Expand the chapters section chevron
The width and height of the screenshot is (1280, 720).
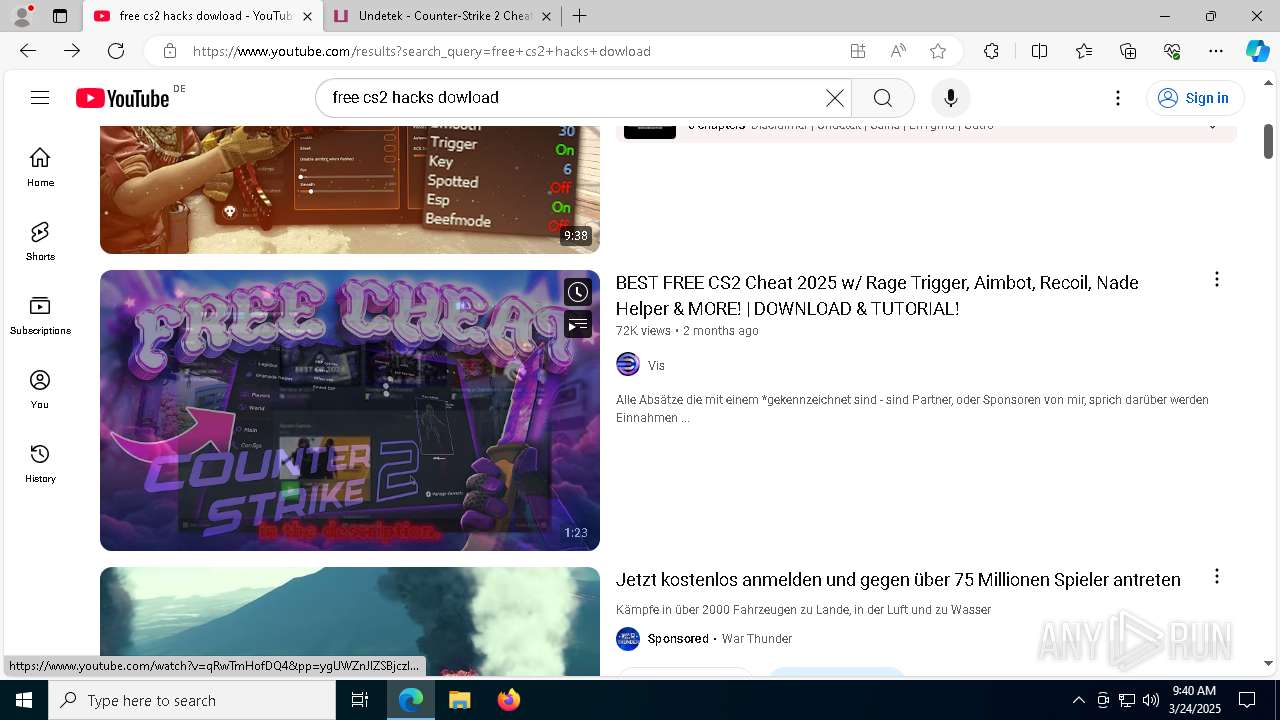tap(1212, 127)
